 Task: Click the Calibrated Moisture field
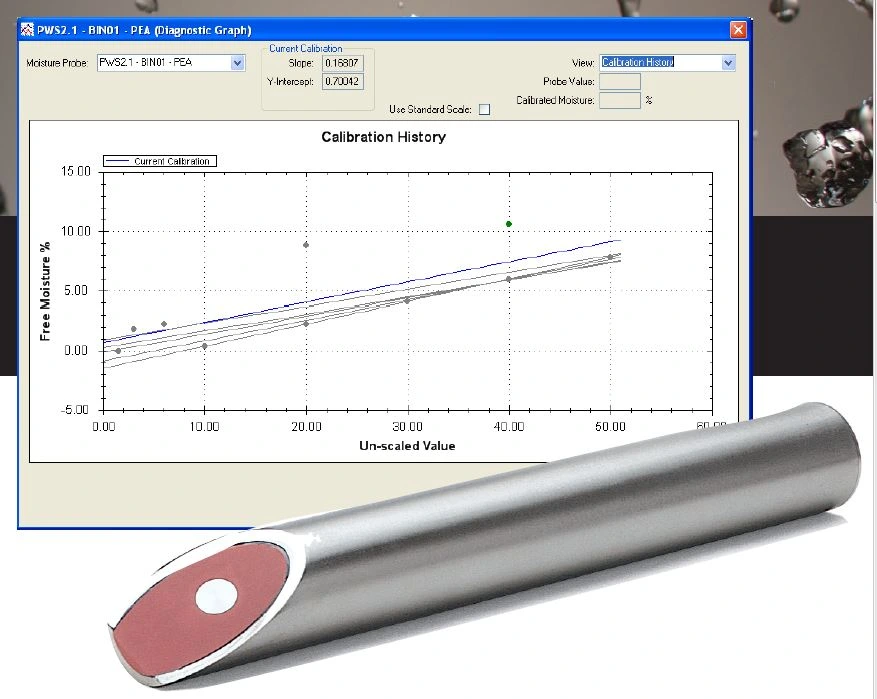pos(620,100)
